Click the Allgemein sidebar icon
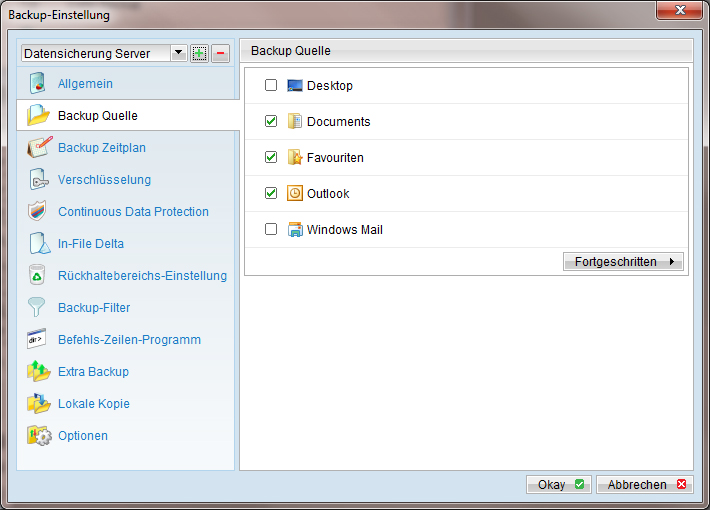Screen dimensions: 710x510 click(38, 83)
